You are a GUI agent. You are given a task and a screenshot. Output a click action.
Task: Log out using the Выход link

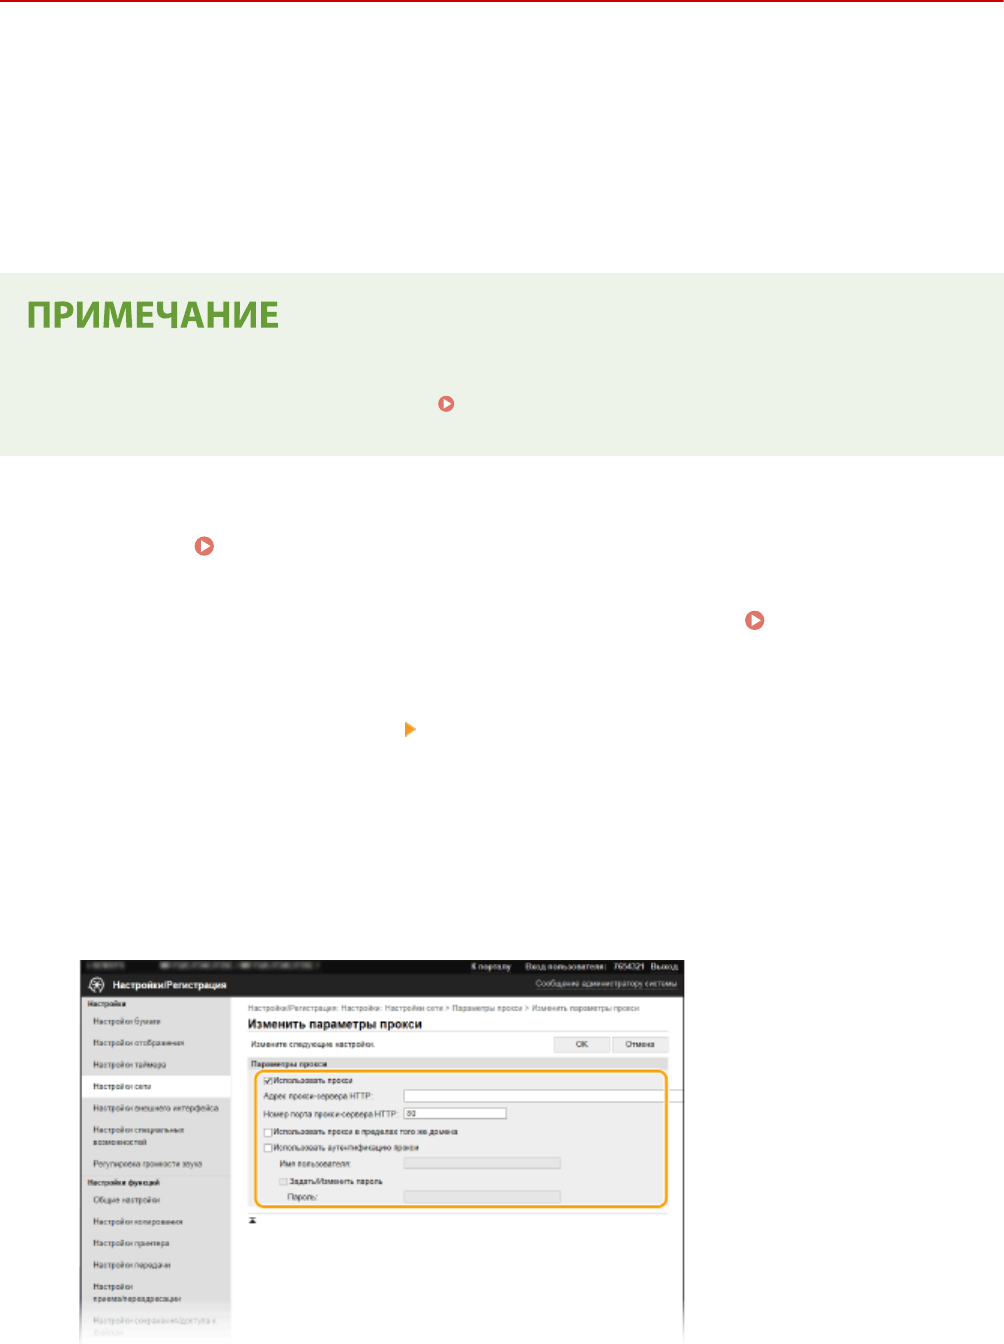click(664, 967)
